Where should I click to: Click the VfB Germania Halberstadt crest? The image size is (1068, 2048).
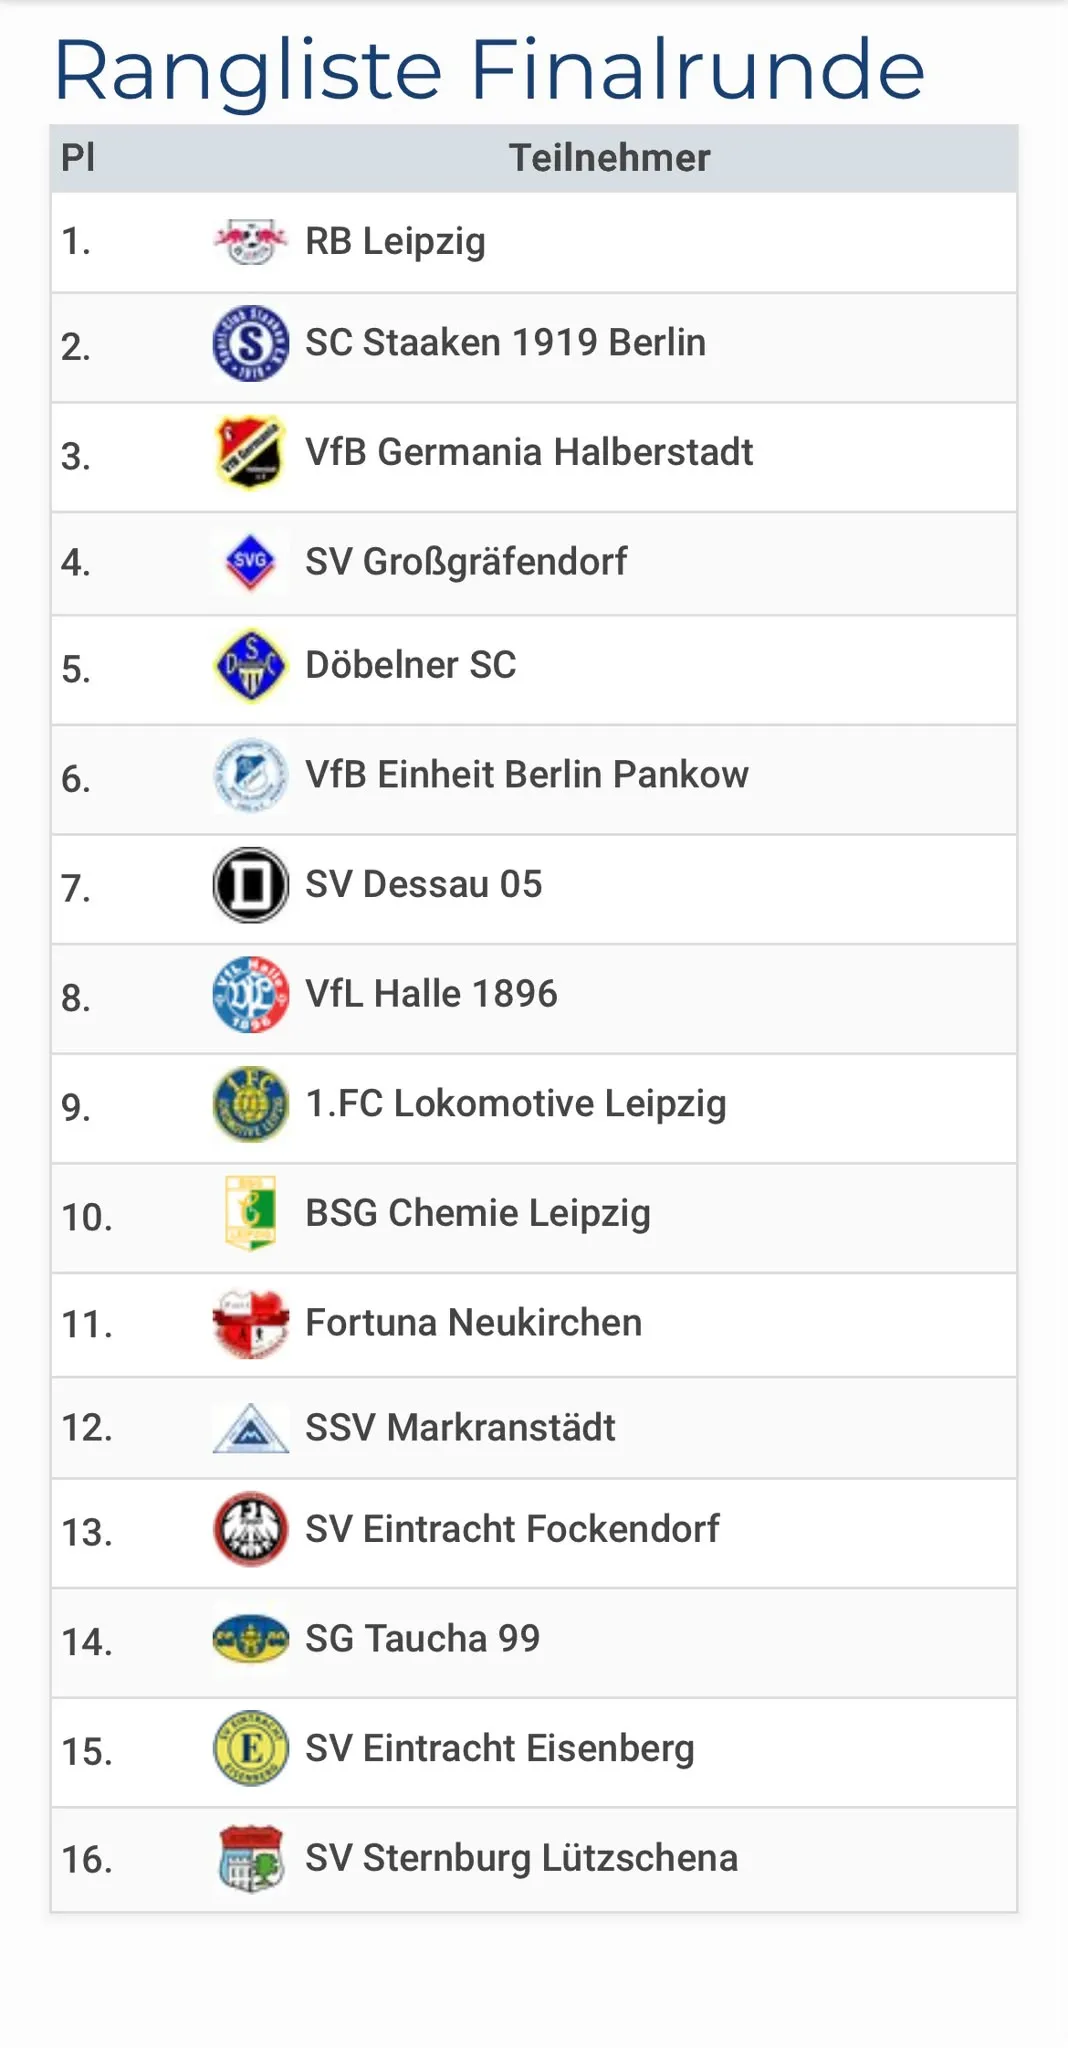pyautogui.click(x=251, y=453)
